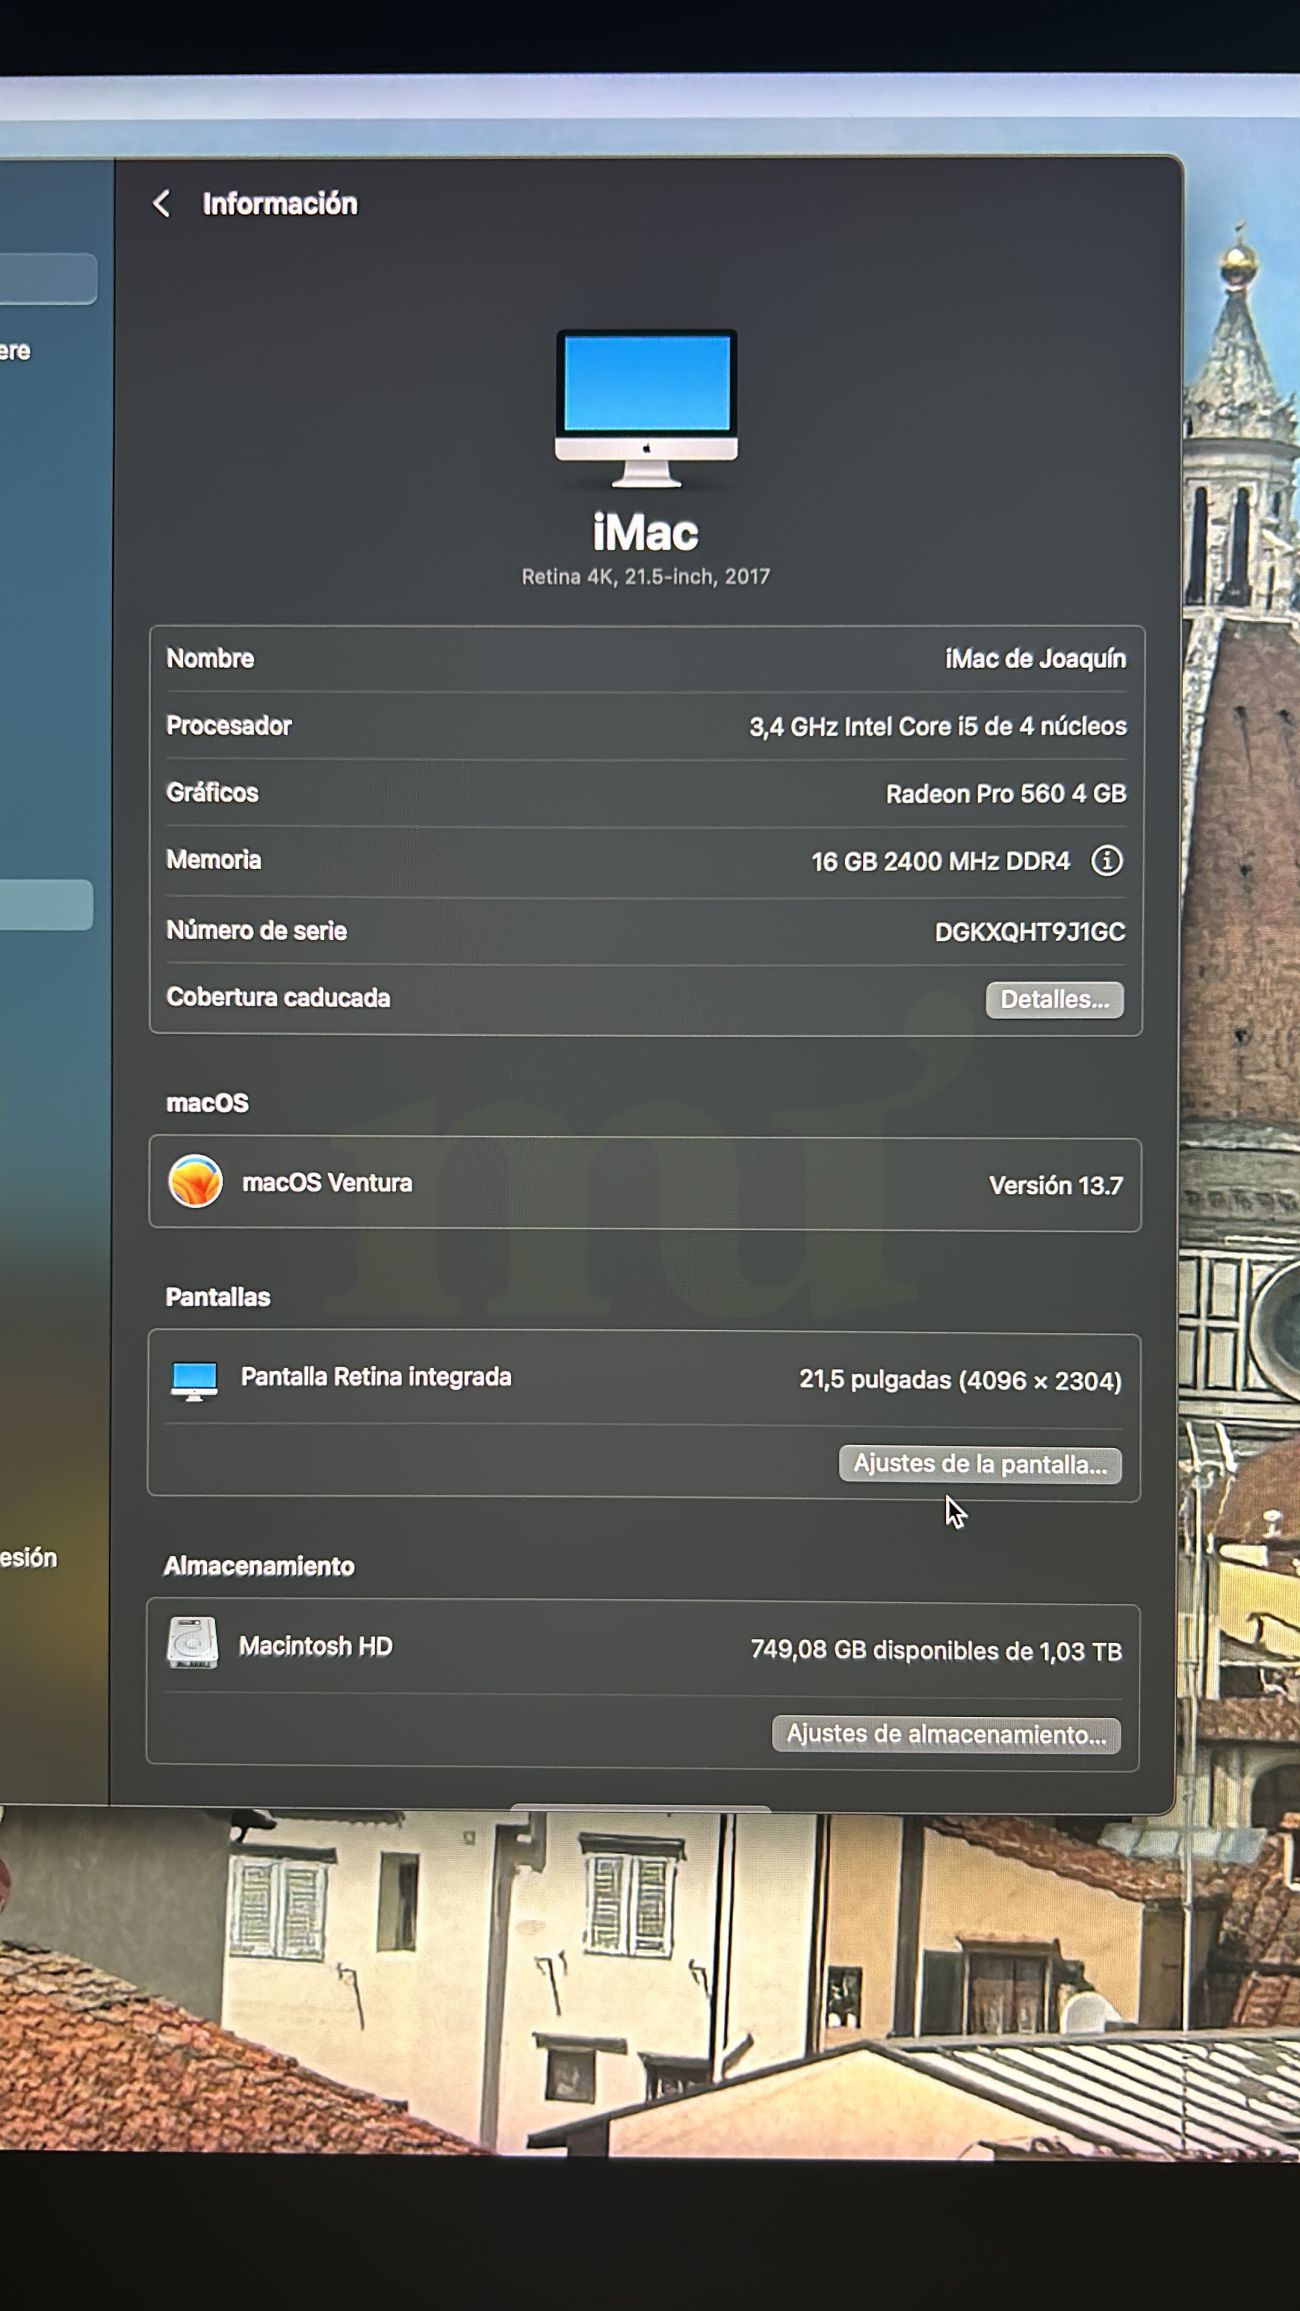Click the large "iMac" model title
Viewport: 1300px width, 2311px height.
coord(646,532)
